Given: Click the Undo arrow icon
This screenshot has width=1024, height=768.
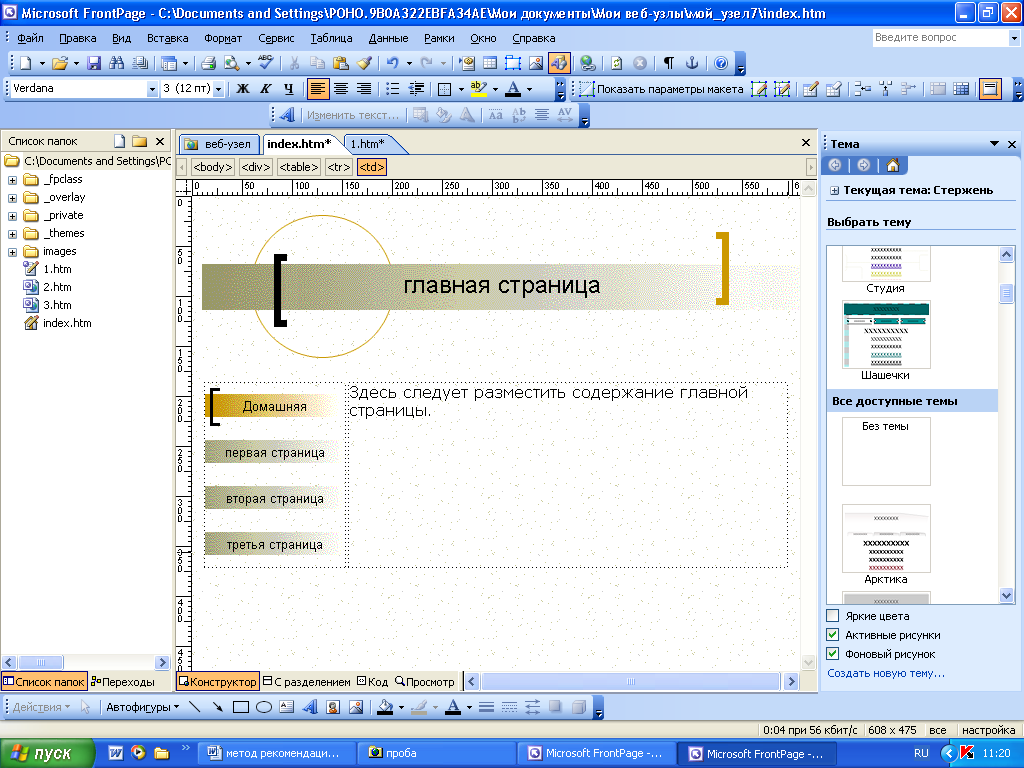Looking at the screenshot, I should [x=392, y=63].
